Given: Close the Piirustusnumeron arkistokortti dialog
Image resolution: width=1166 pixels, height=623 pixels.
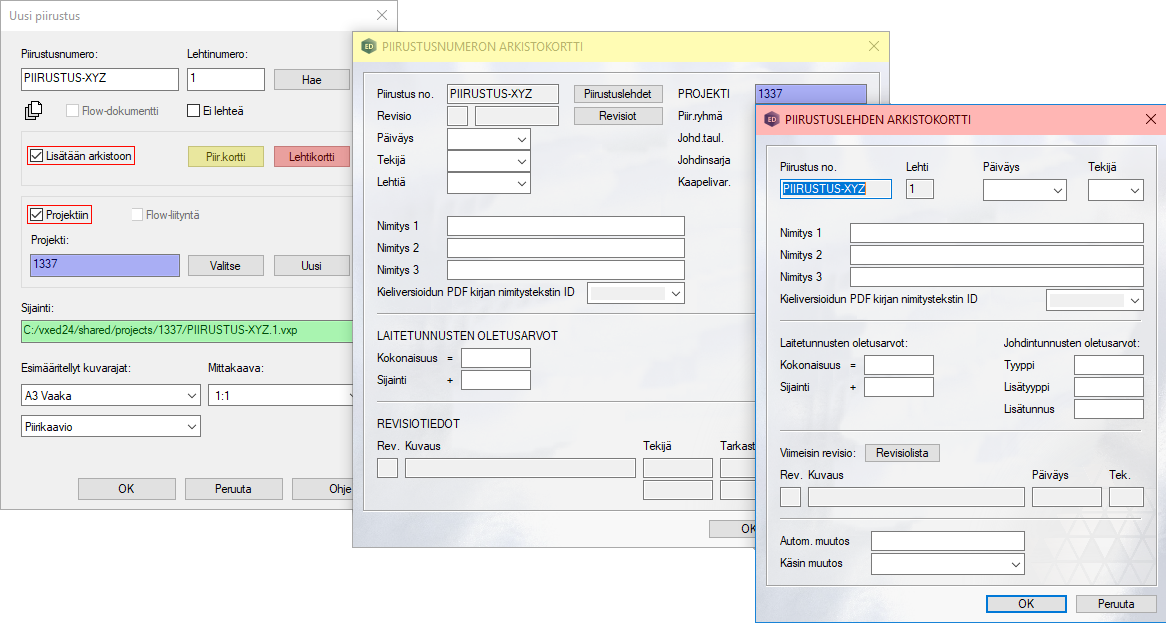Looking at the screenshot, I should coord(873,46).
